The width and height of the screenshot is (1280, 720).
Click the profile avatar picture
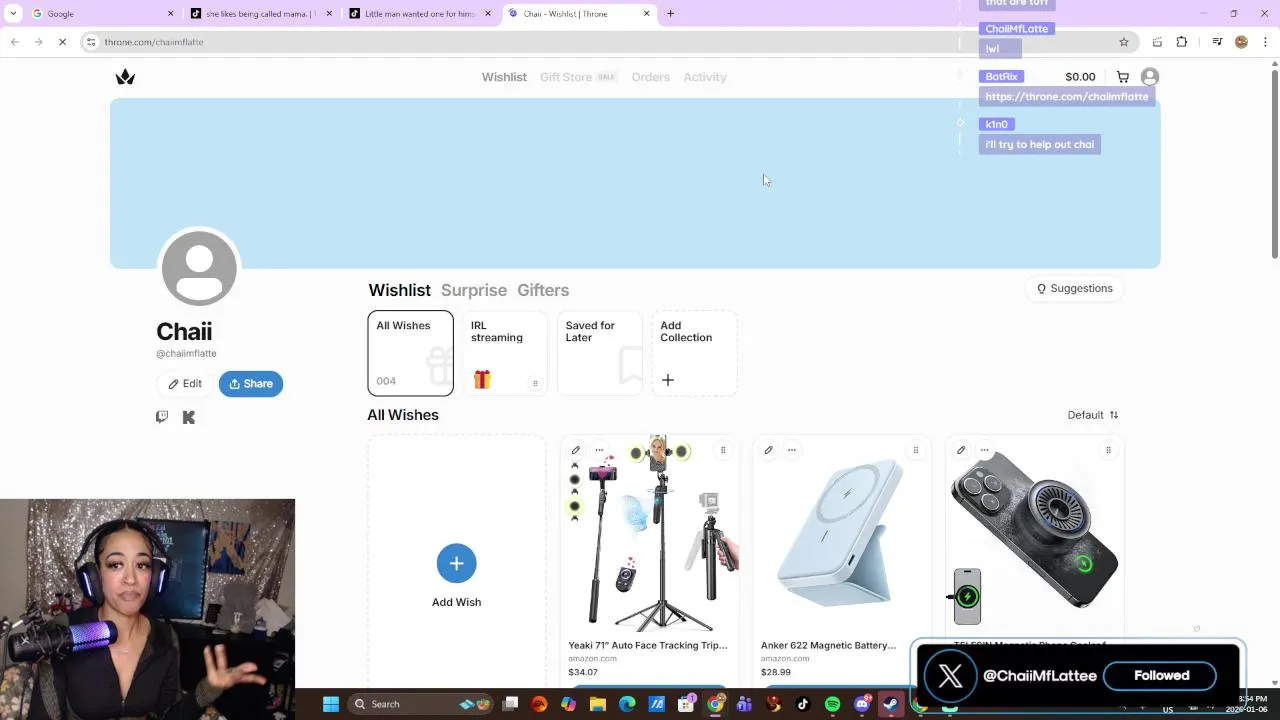(x=199, y=268)
